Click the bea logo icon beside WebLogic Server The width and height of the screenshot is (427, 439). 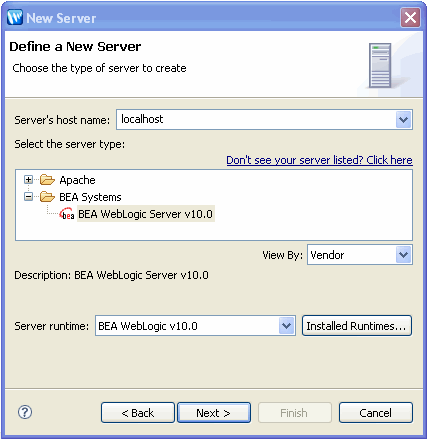67,214
